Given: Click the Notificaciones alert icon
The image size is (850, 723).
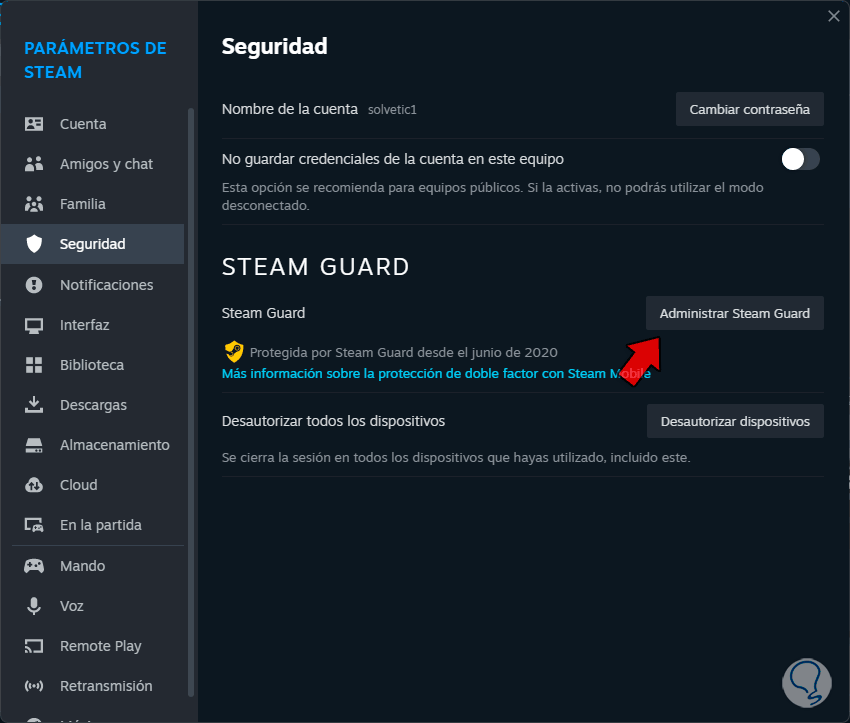Looking at the screenshot, I should point(34,285).
